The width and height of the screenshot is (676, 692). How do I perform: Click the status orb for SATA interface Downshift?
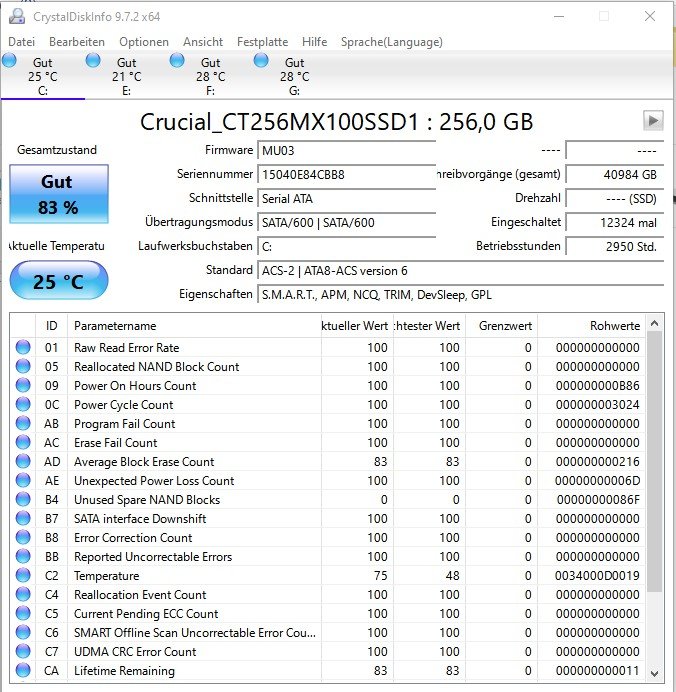pyautogui.click(x=23, y=518)
